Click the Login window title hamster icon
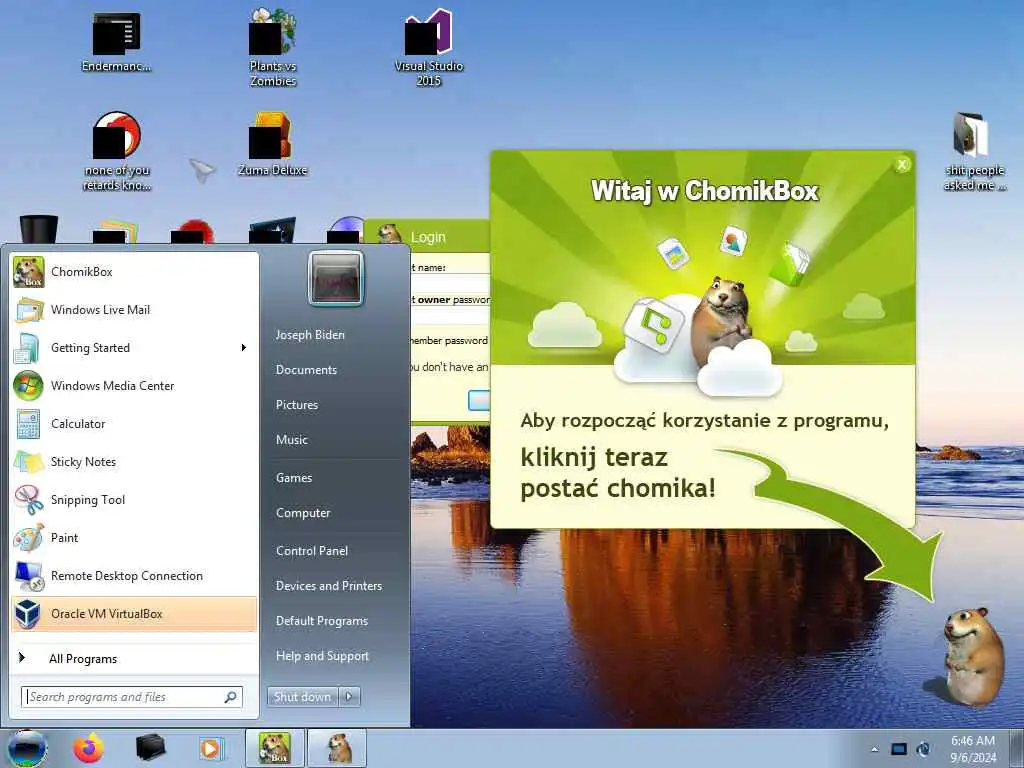The image size is (1024, 768). tap(390, 234)
